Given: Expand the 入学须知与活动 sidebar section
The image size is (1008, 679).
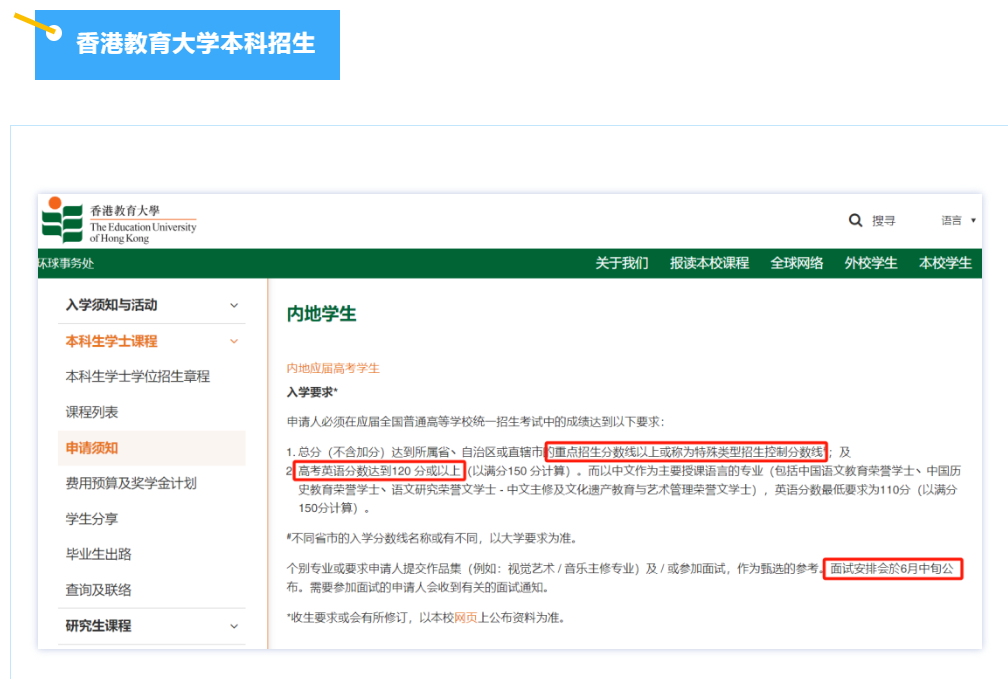Looking at the screenshot, I should click(234, 305).
